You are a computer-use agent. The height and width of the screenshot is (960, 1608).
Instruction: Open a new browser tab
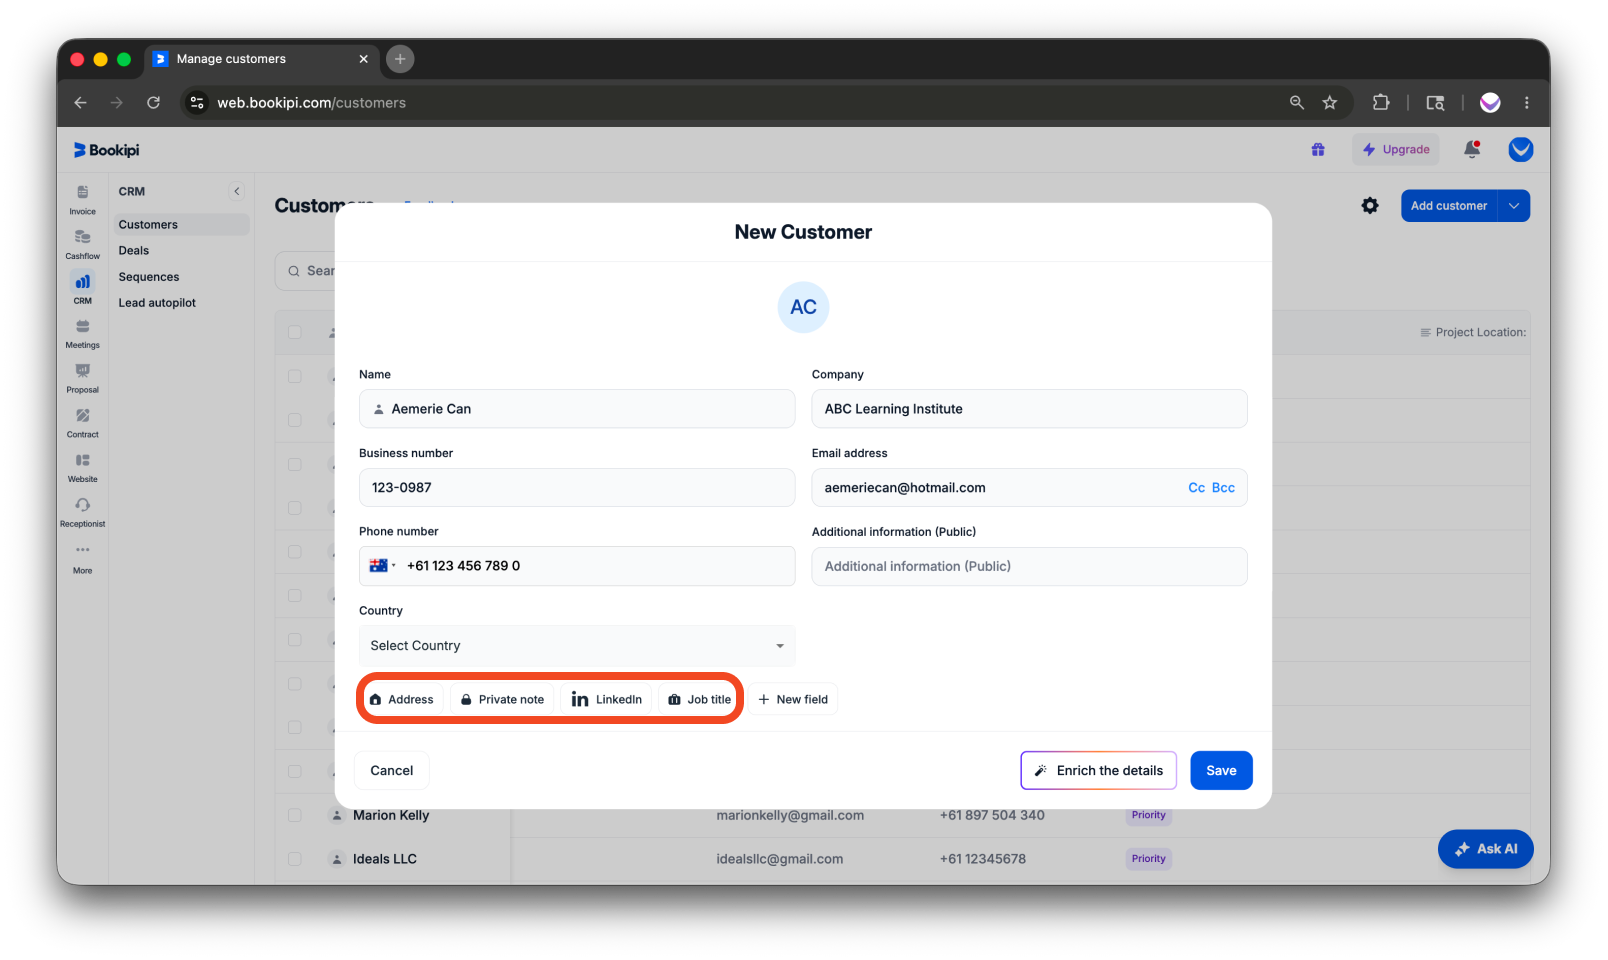(x=400, y=59)
